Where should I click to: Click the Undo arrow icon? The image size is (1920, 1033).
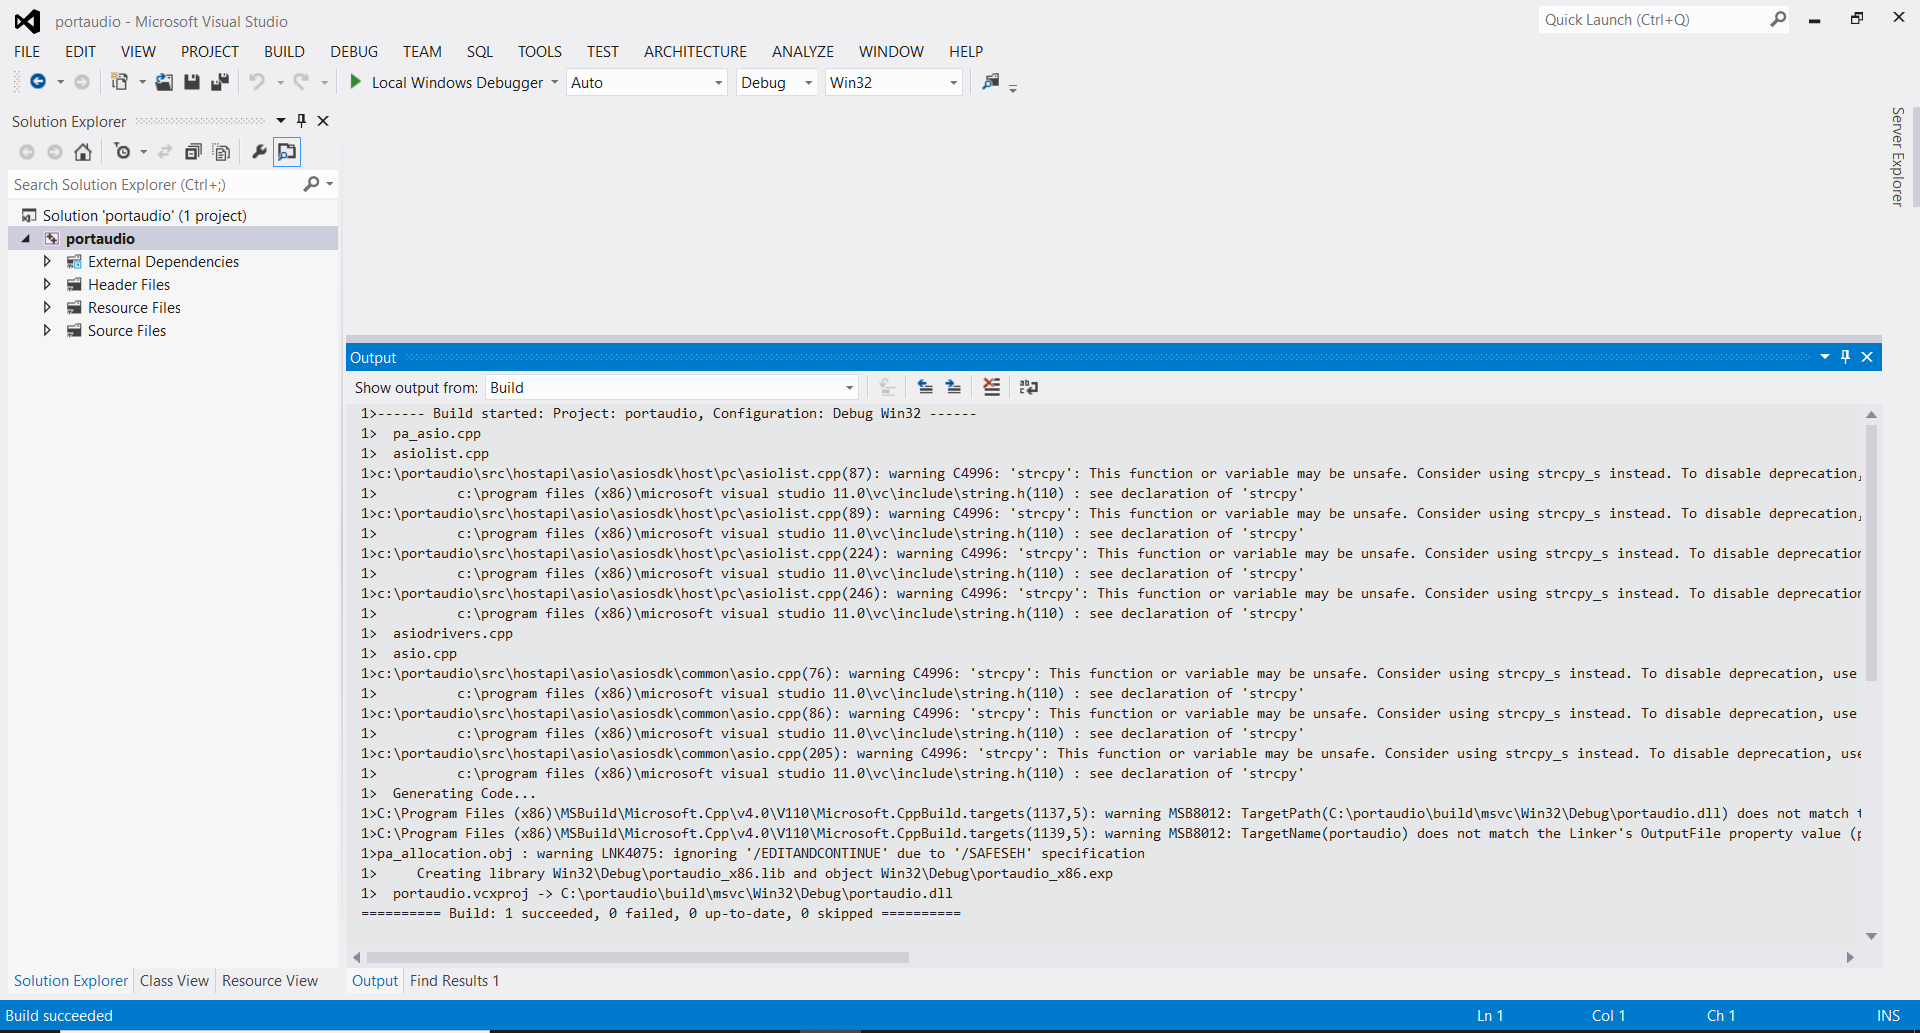[257, 82]
